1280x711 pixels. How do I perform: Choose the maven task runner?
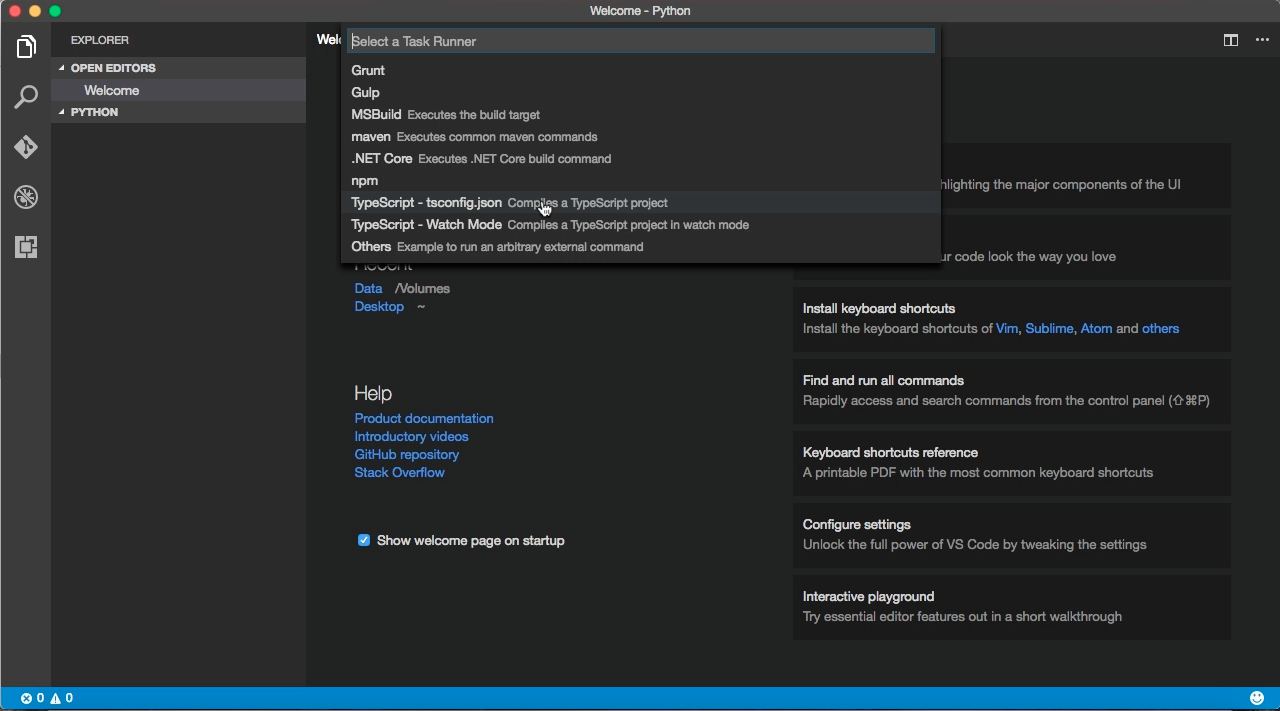[640, 136]
